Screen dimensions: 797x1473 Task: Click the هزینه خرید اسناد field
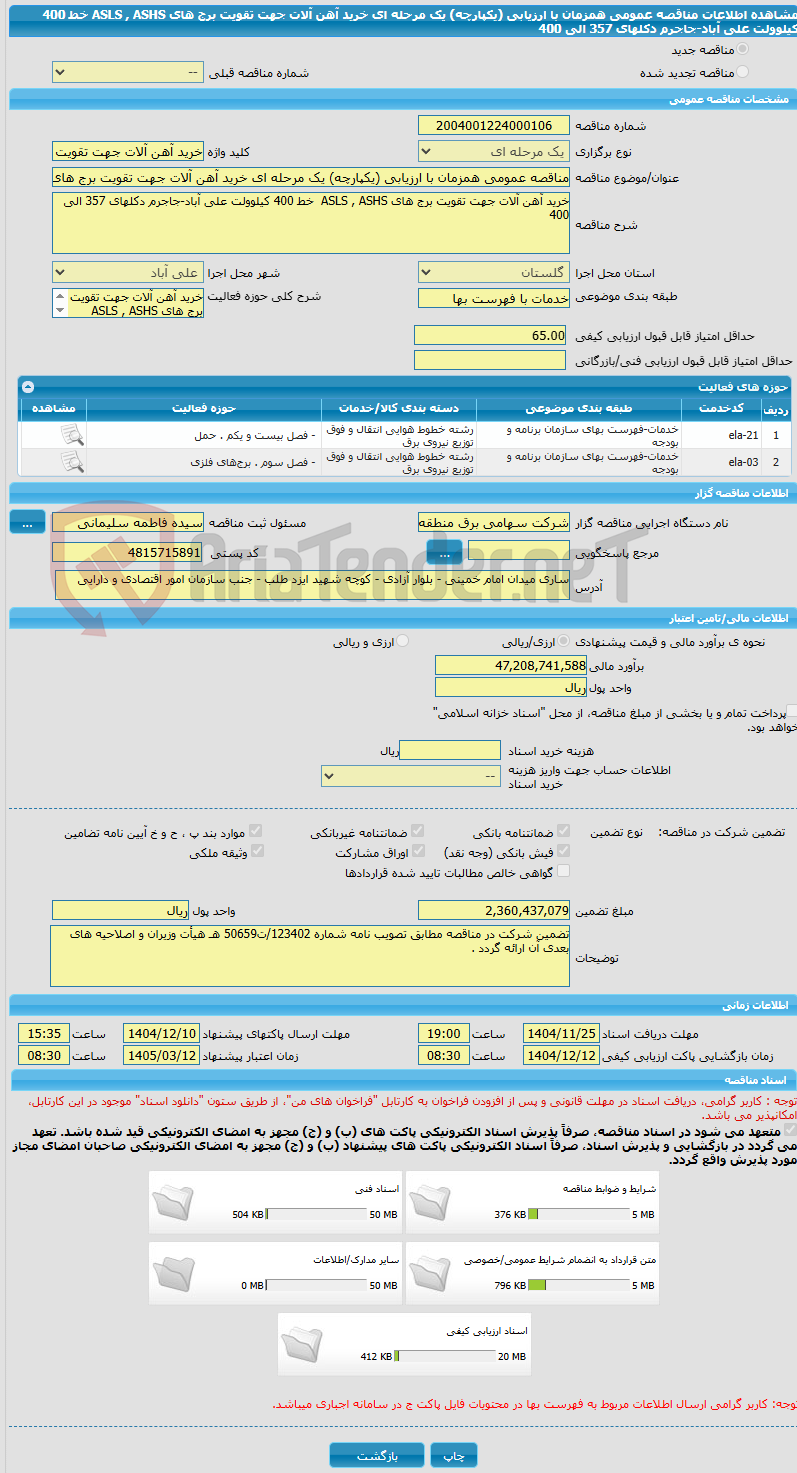(x=450, y=750)
